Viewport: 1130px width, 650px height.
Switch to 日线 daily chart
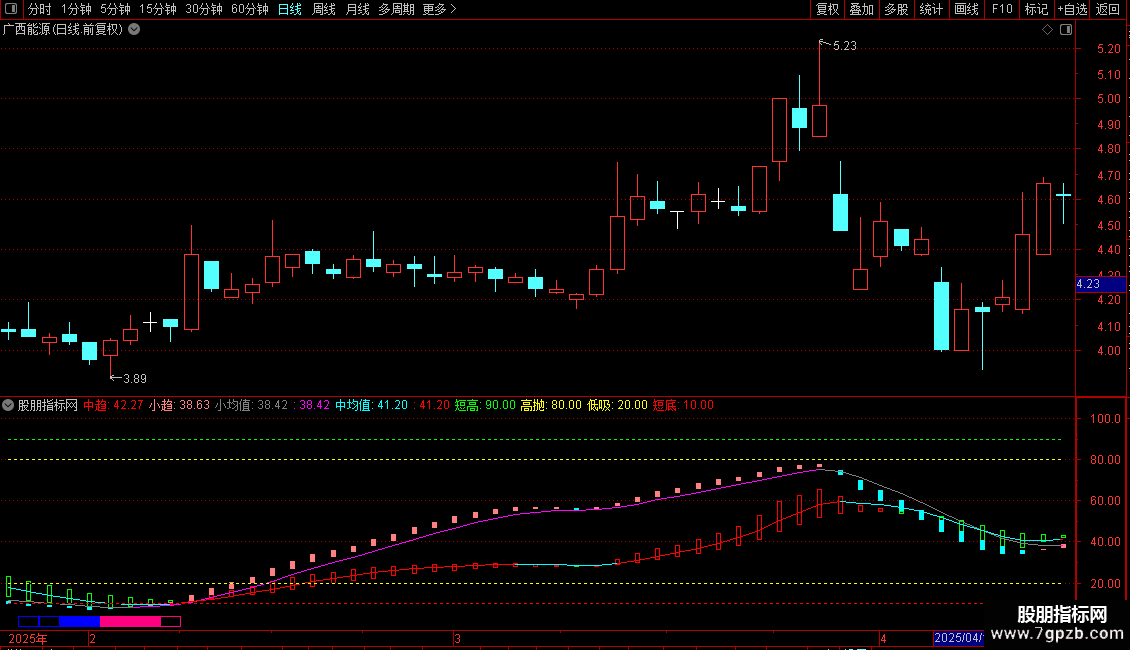pyautogui.click(x=290, y=9)
